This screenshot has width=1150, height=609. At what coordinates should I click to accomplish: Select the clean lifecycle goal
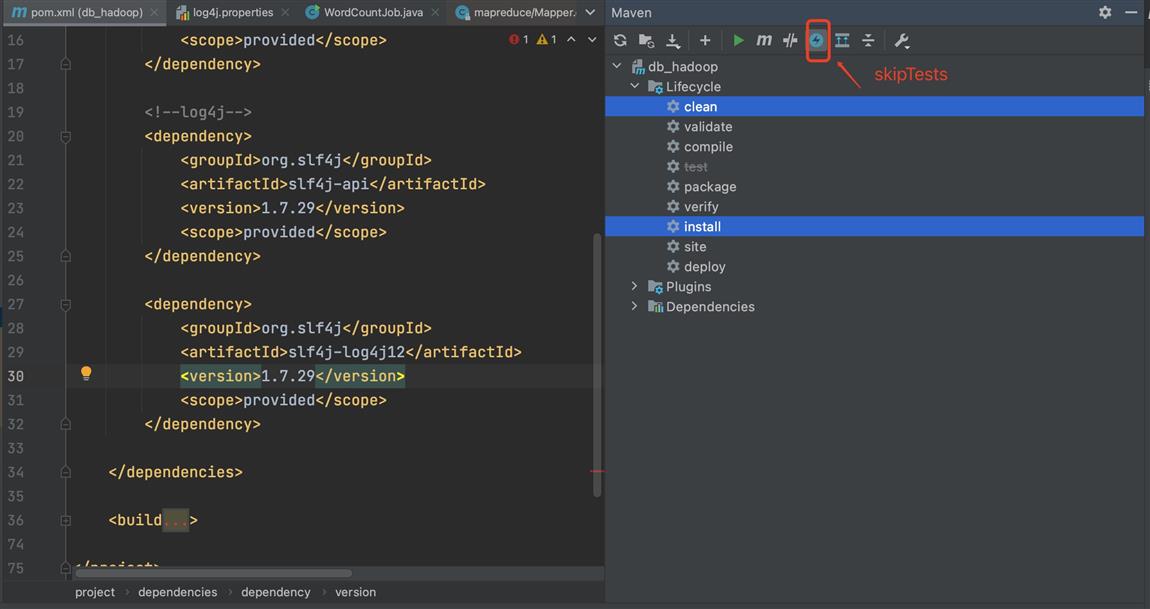pos(874,106)
